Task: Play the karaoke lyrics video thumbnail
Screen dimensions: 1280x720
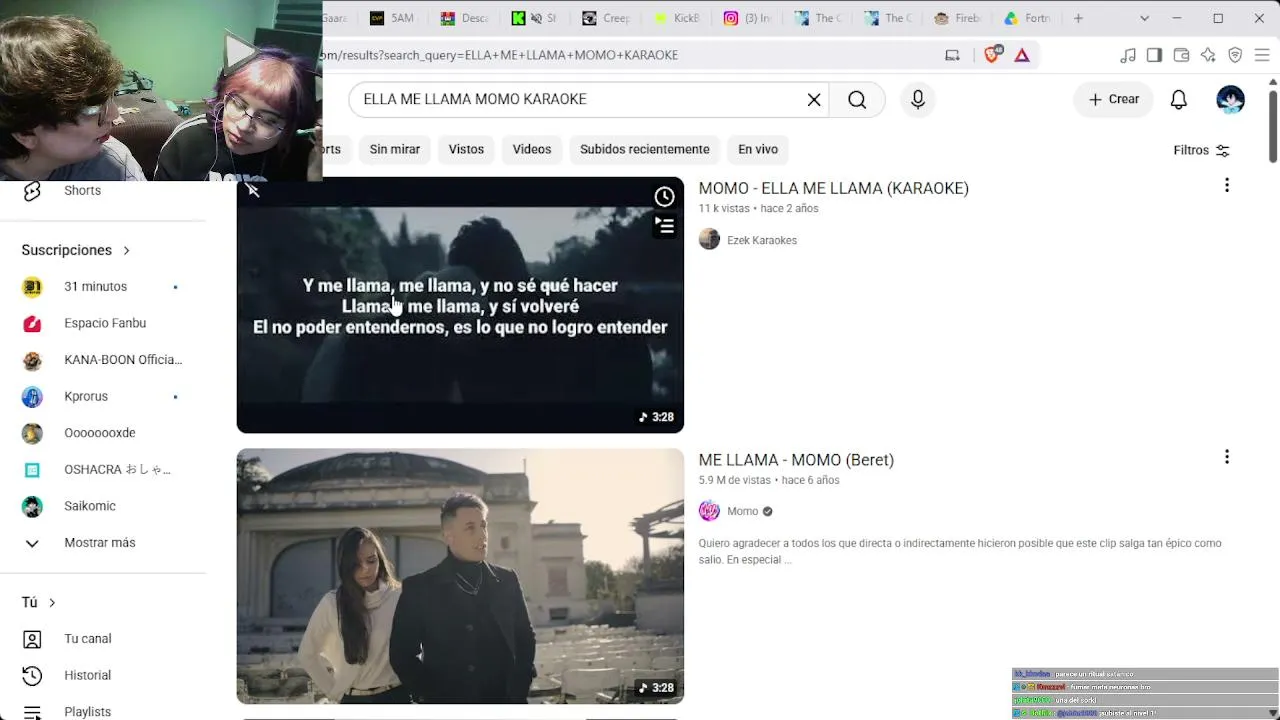Action: tap(460, 305)
